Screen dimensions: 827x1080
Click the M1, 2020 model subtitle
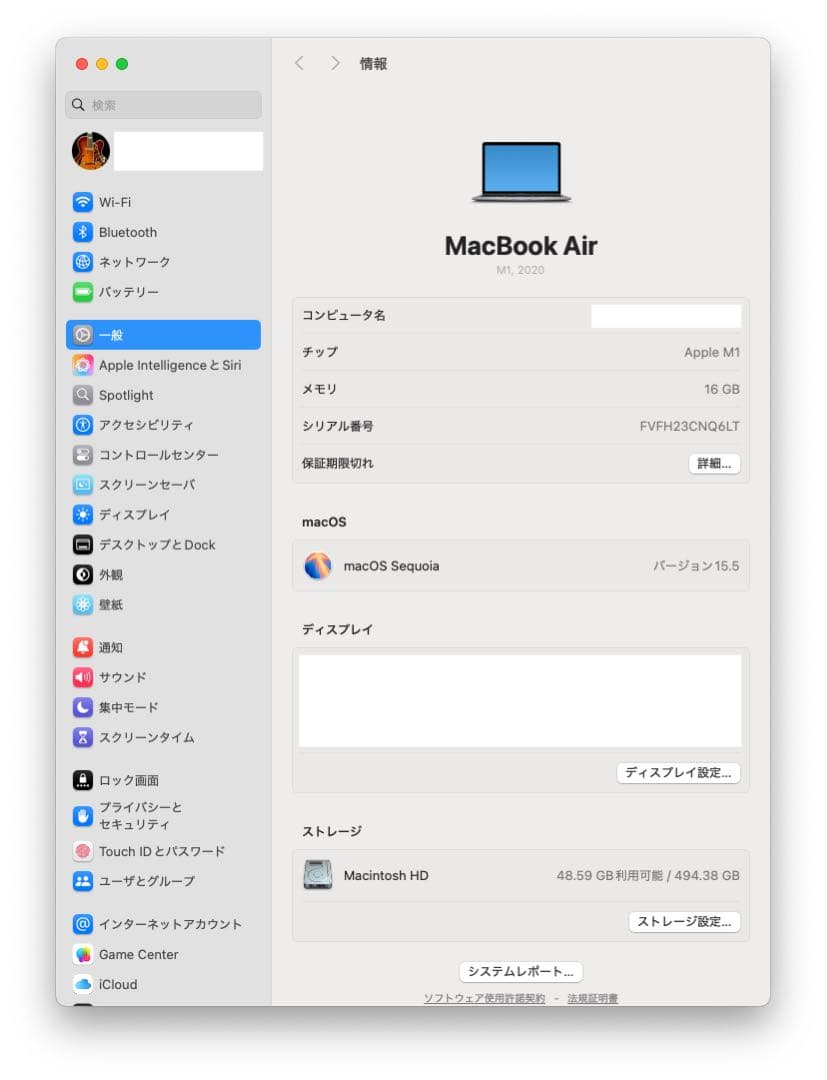click(521, 270)
